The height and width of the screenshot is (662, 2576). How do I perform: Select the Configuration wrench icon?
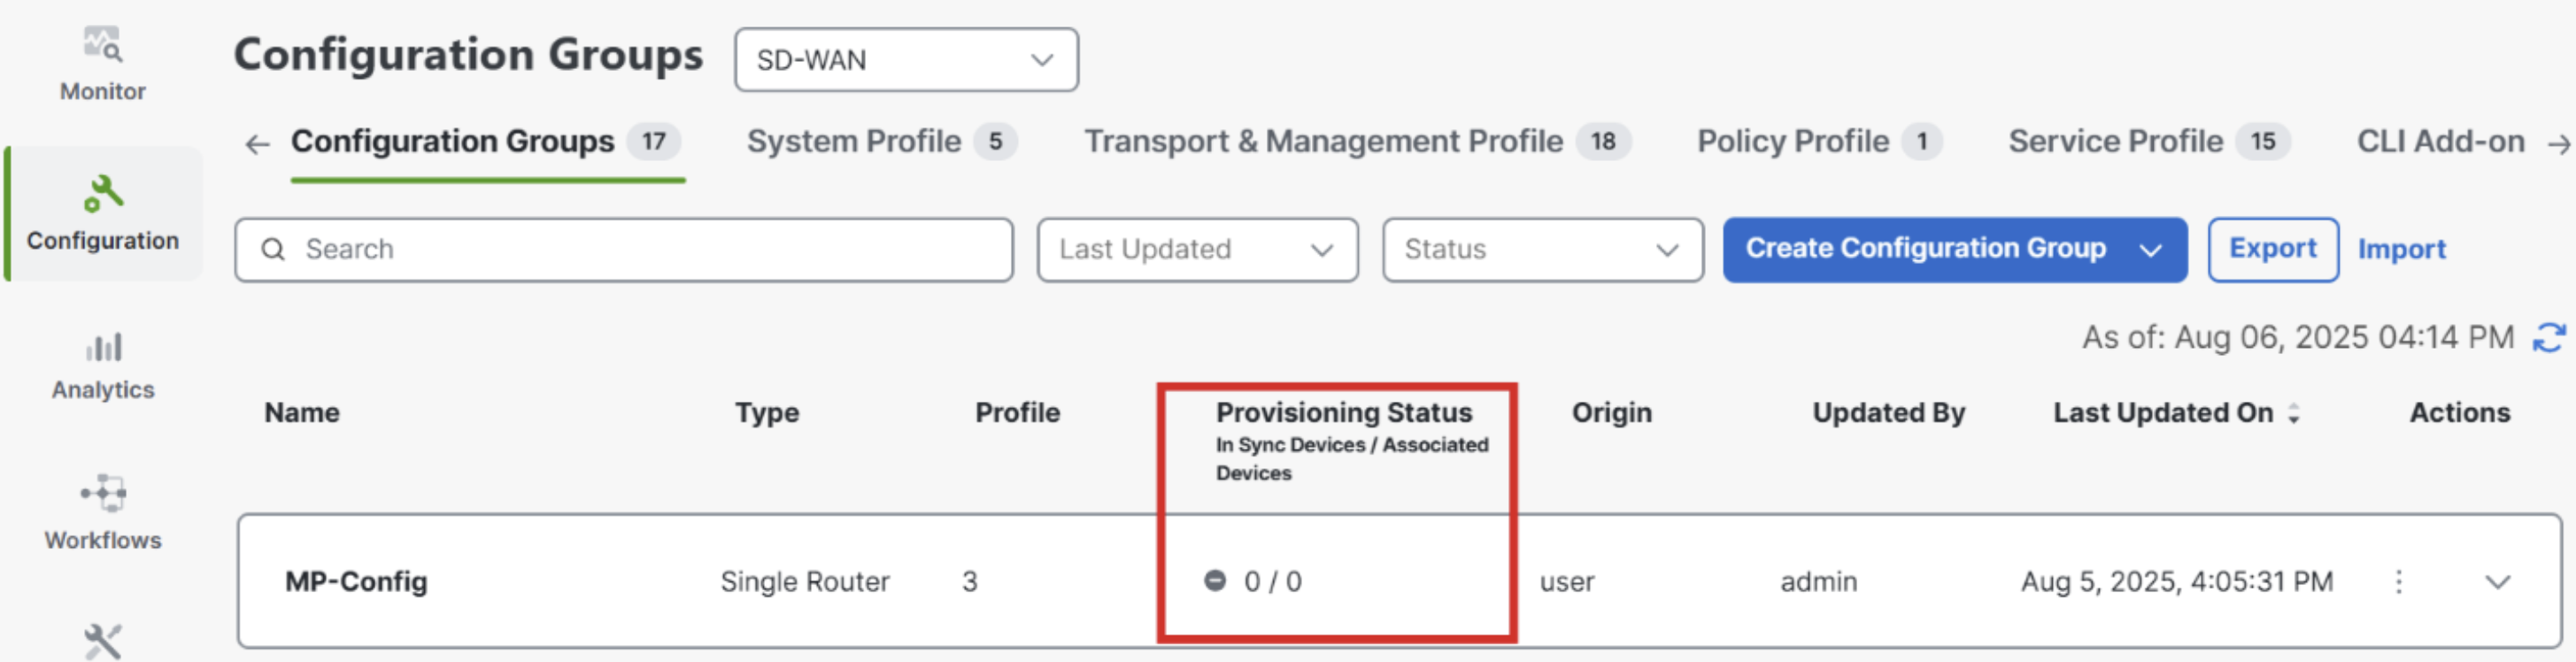(x=103, y=193)
